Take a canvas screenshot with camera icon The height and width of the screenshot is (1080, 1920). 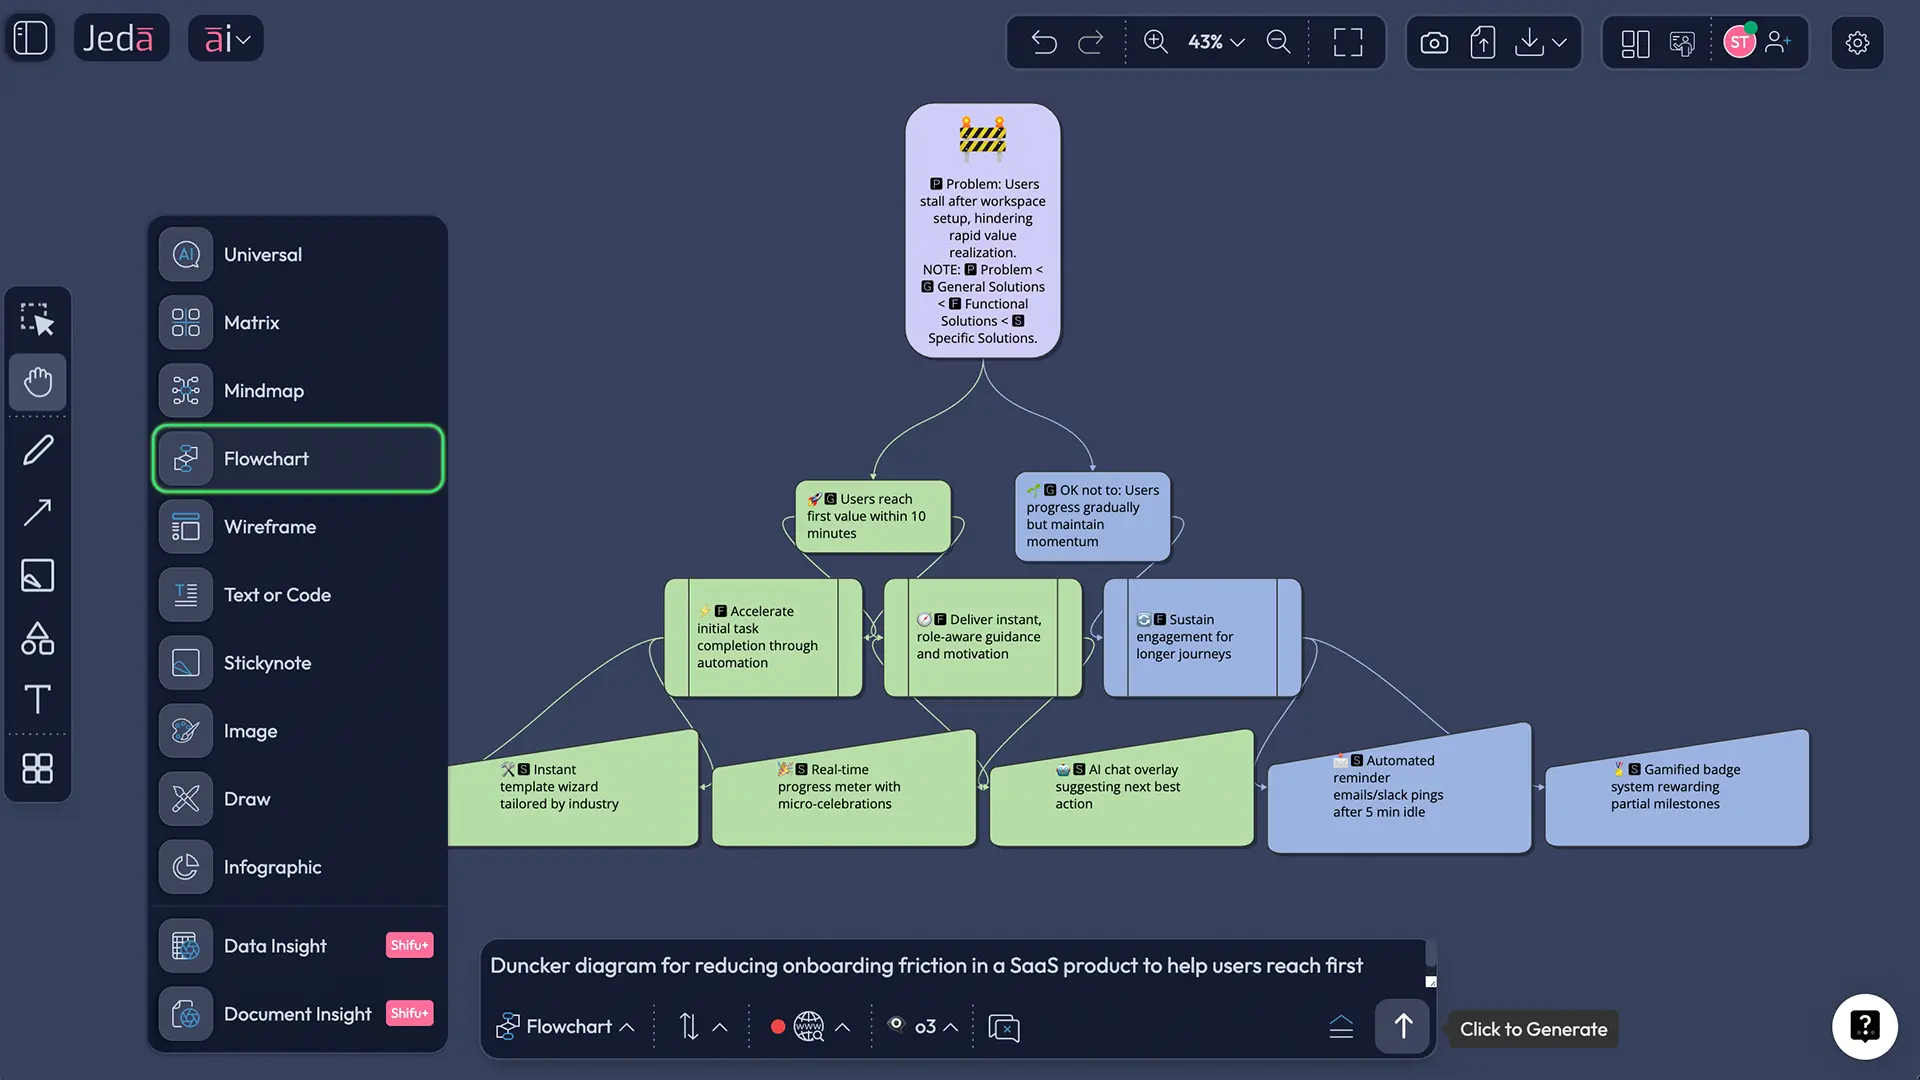point(1433,42)
